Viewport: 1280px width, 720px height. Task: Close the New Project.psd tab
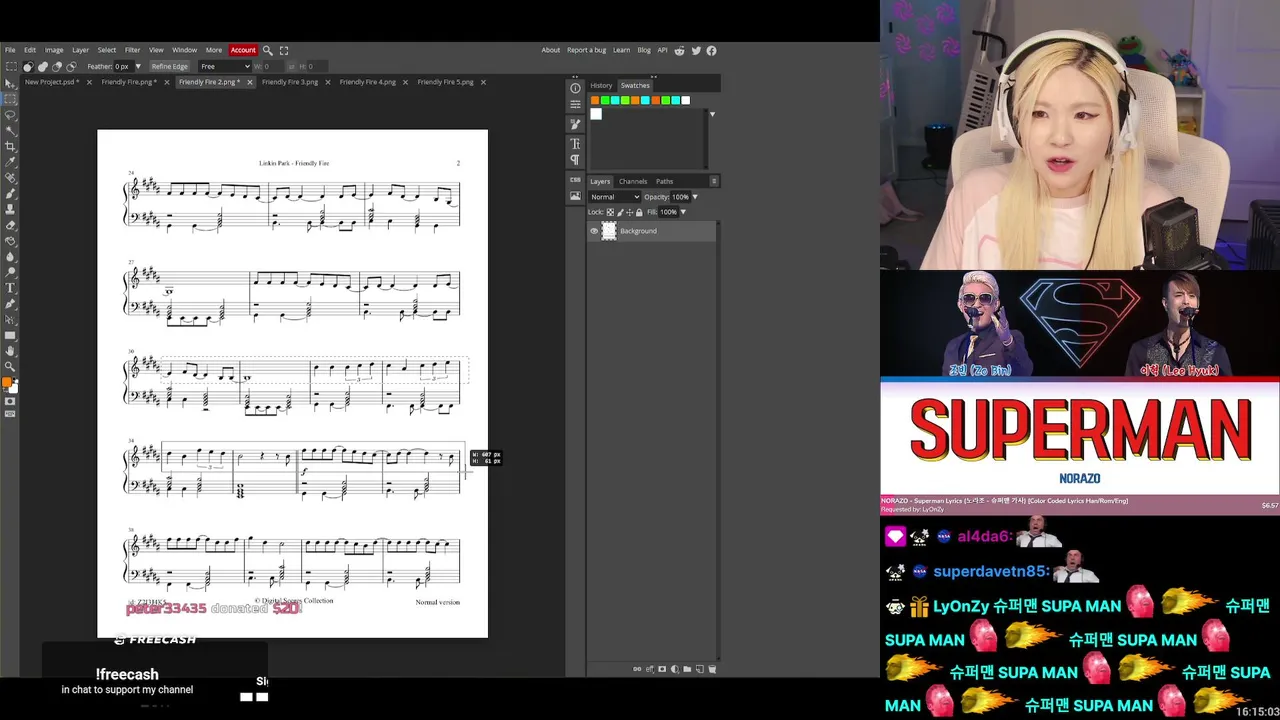click(x=90, y=82)
